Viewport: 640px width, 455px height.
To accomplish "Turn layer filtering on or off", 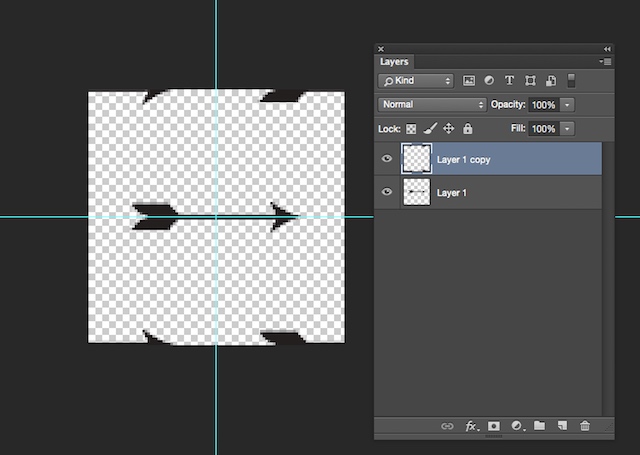I will 572,80.
